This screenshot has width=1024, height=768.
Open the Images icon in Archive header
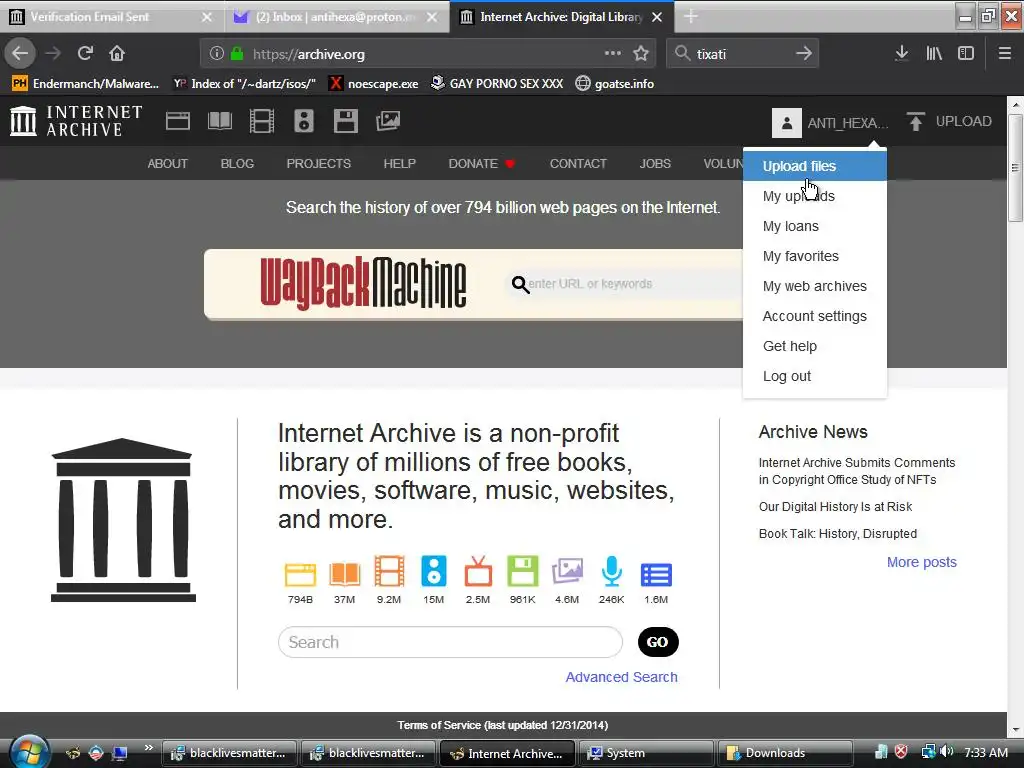388,121
